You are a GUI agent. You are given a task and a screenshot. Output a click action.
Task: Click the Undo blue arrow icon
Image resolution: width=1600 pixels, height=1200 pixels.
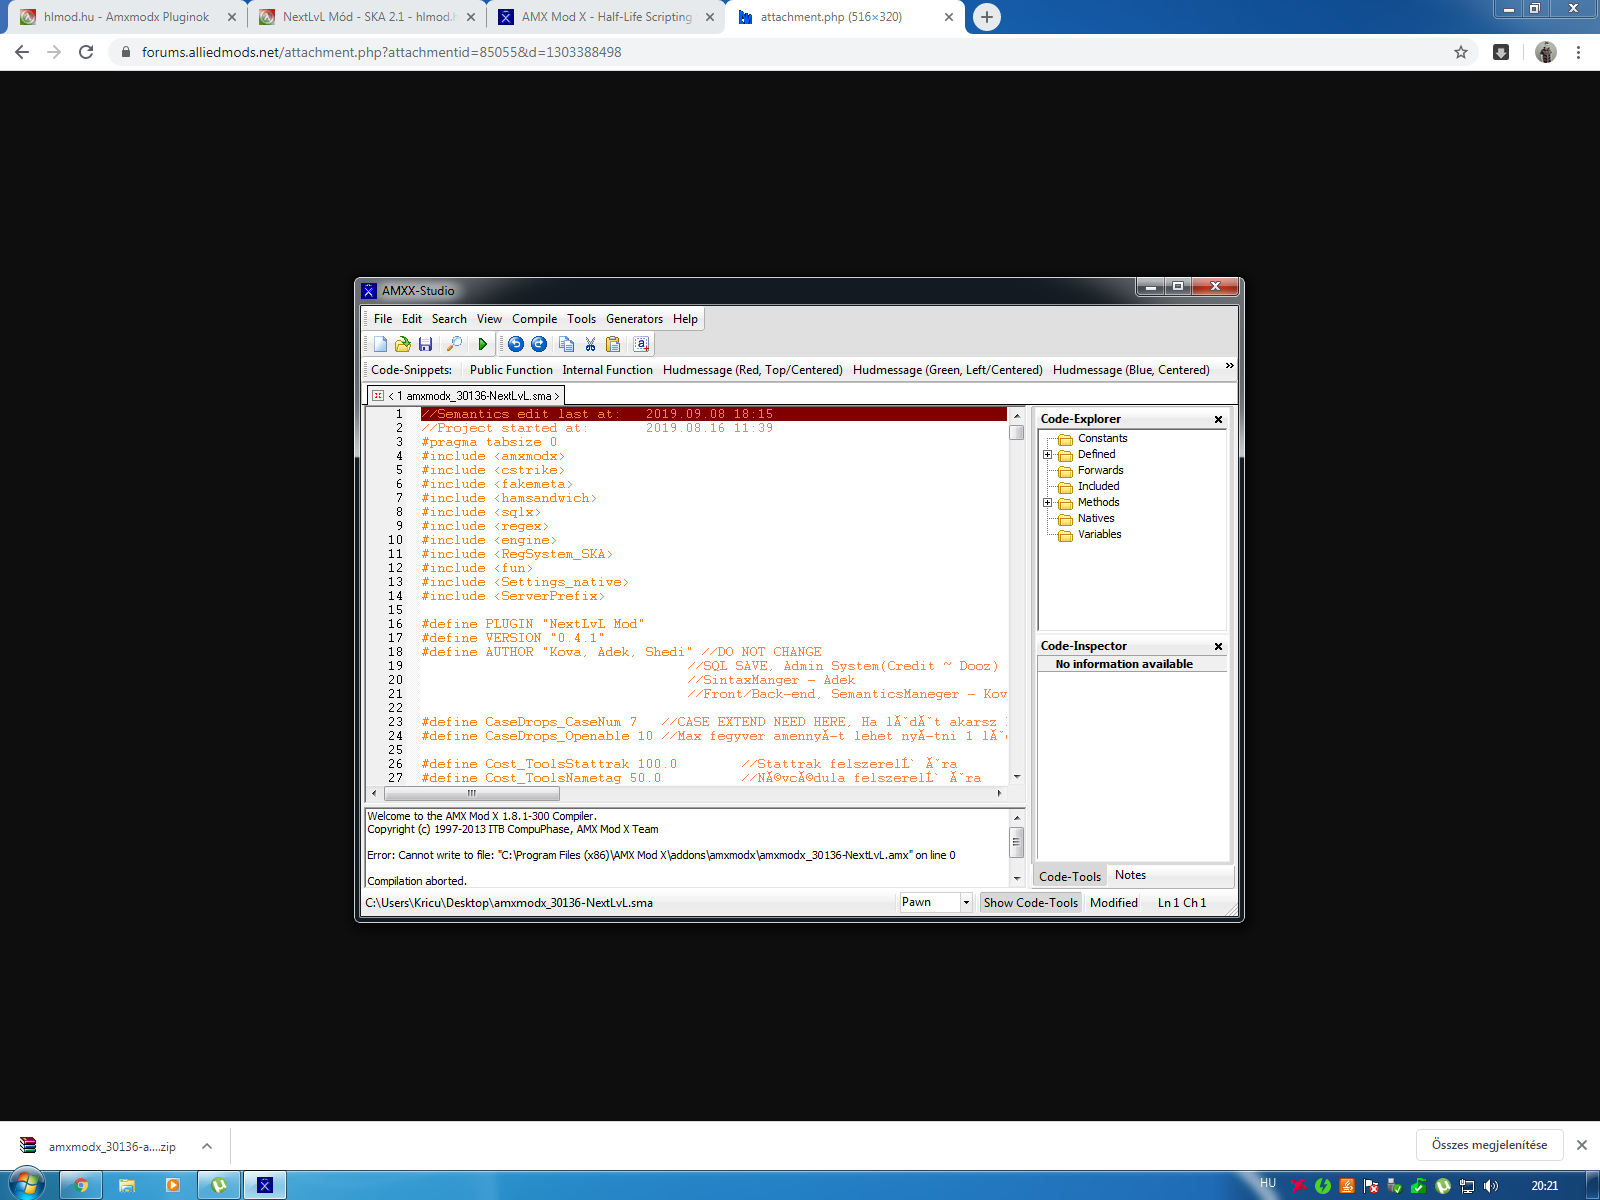click(516, 344)
